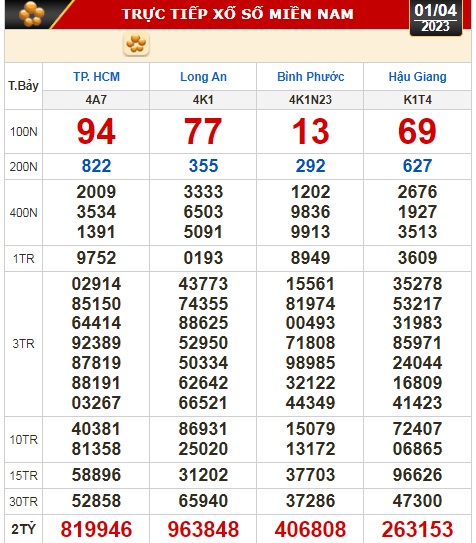Click the TP. HCM jackpot number 819946
The height and width of the screenshot is (543, 476).
click(96, 529)
